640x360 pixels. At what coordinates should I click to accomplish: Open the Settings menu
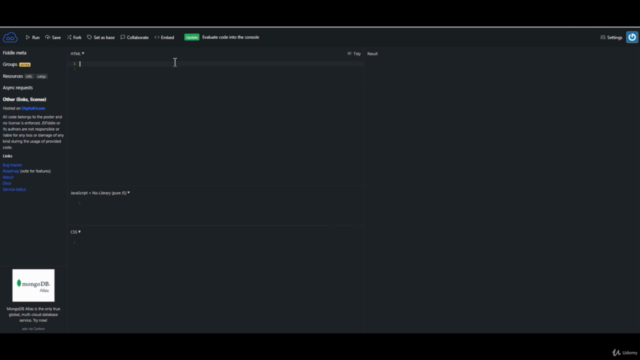click(x=611, y=37)
